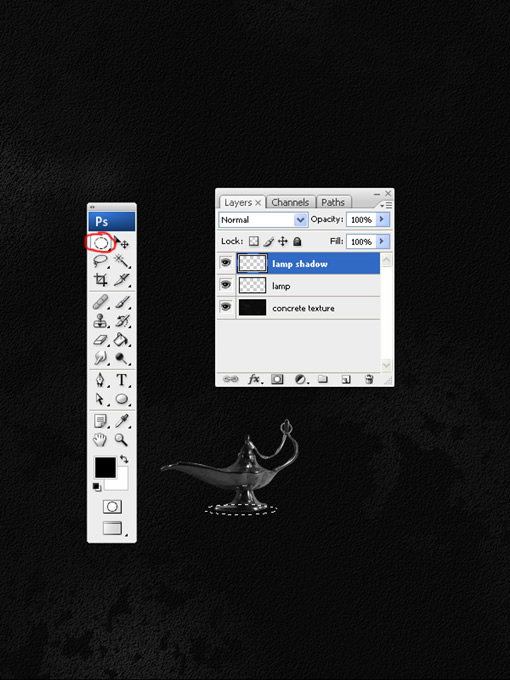The image size is (510, 680).
Task: Delete the selected layer
Action: [x=369, y=379]
